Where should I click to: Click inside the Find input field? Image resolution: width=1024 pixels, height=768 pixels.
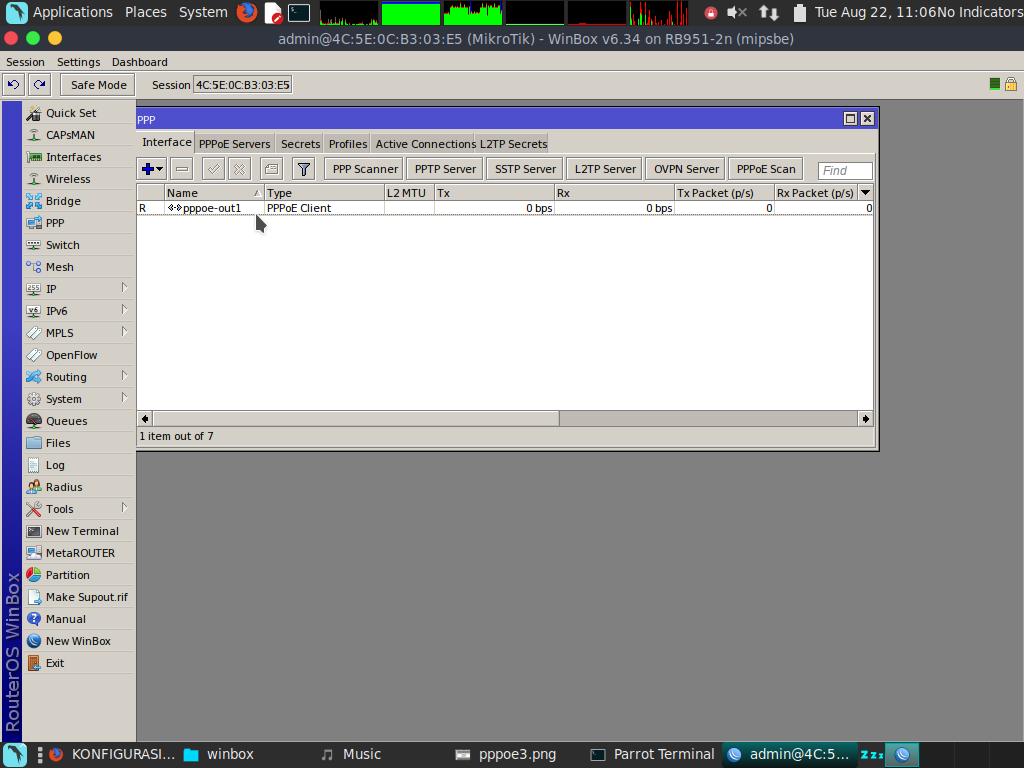click(x=844, y=170)
